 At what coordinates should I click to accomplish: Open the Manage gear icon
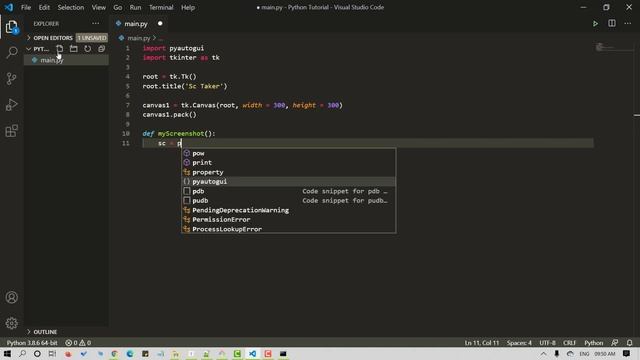(11, 323)
